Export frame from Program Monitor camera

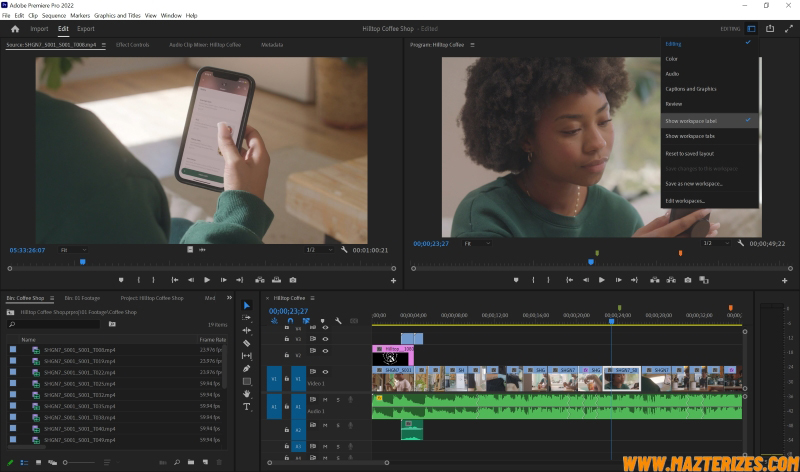click(x=688, y=280)
